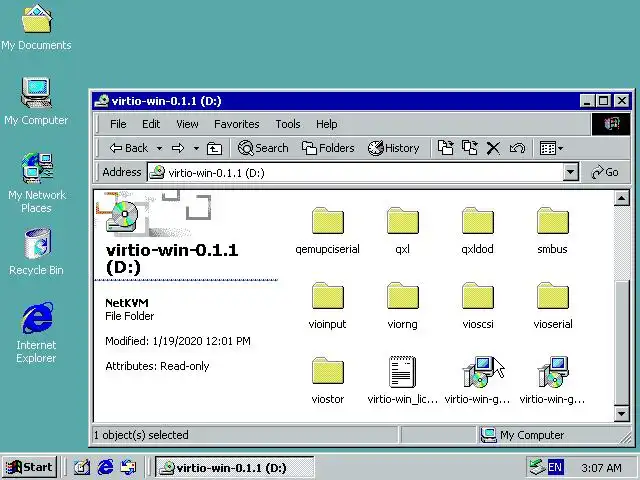Click the Move To toolbar icon
This screenshot has width=640, height=480.
445,148
